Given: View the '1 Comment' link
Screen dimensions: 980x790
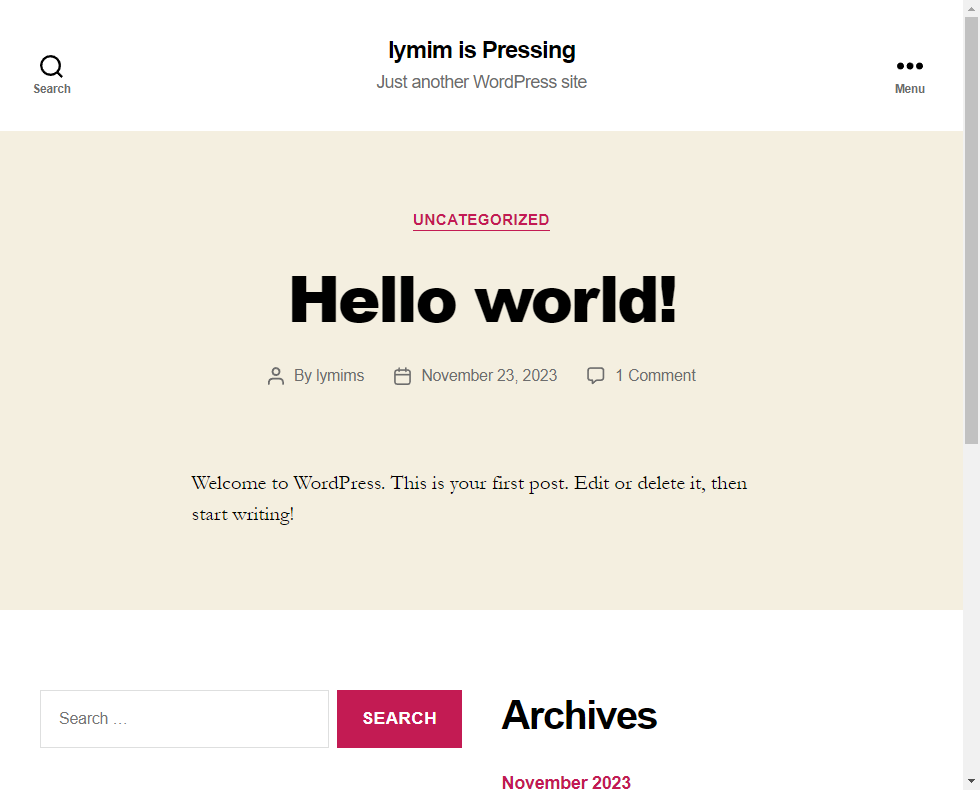Looking at the screenshot, I should click(x=655, y=376).
